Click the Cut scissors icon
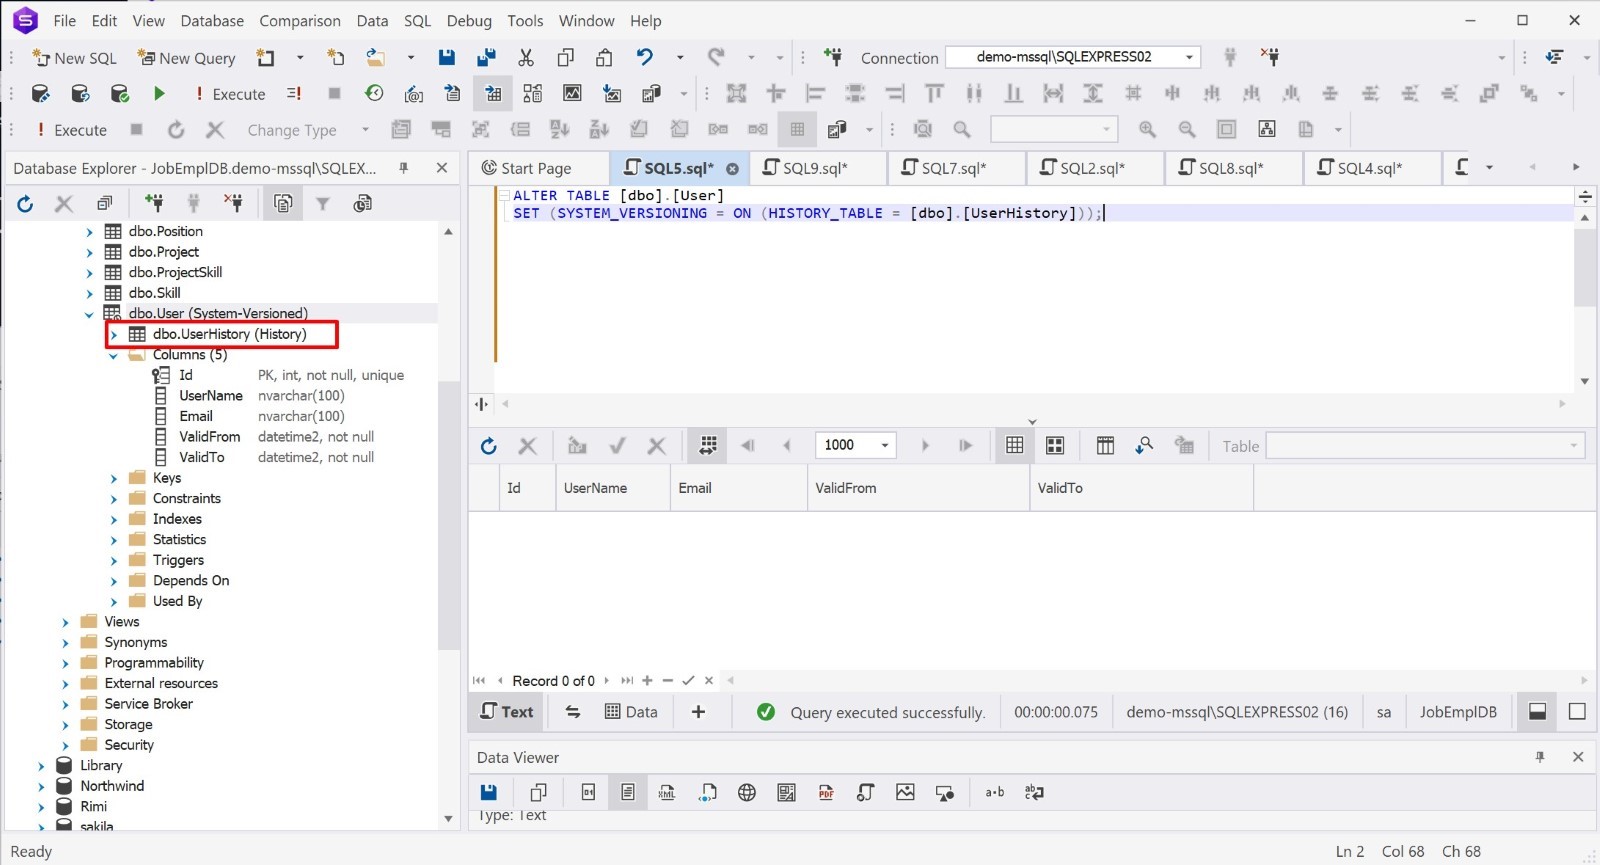Image resolution: width=1600 pixels, height=865 pixels. tap(526, 58)
